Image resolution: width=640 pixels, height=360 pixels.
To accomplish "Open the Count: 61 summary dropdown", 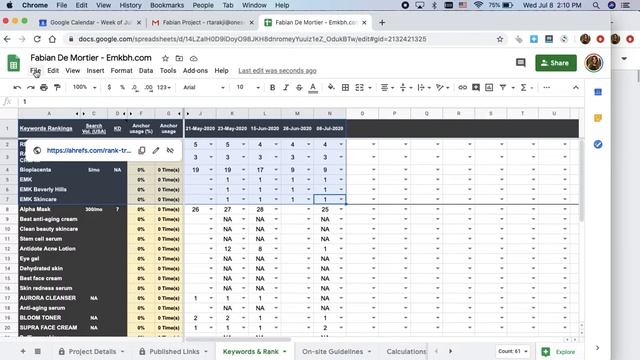I will point(512,351).
